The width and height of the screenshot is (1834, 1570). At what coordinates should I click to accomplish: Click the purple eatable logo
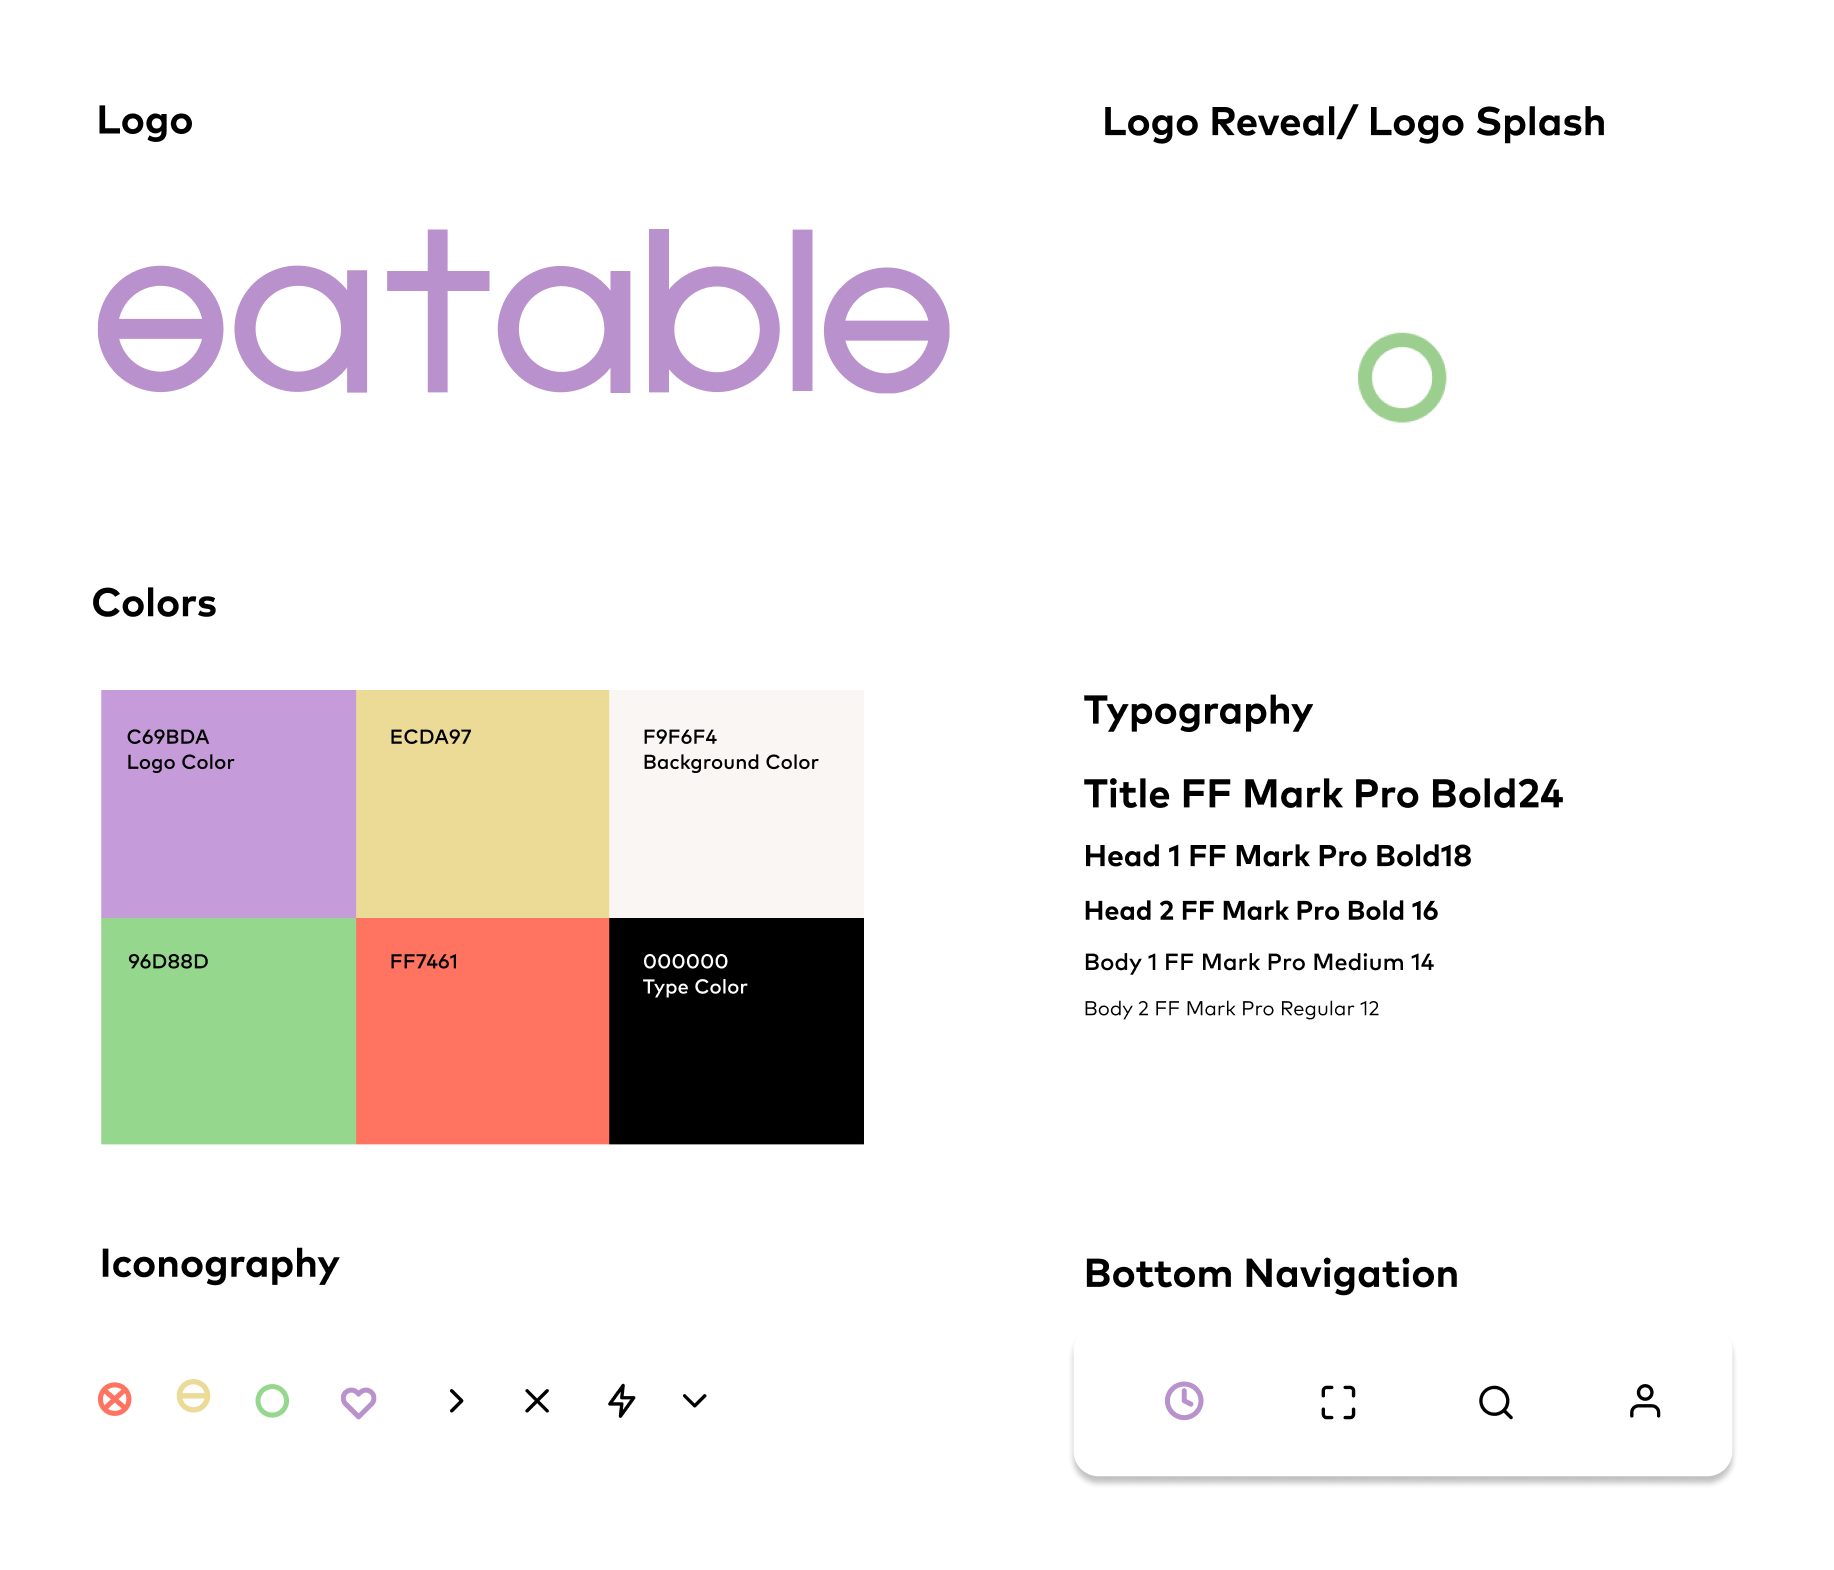coord(523,311)
